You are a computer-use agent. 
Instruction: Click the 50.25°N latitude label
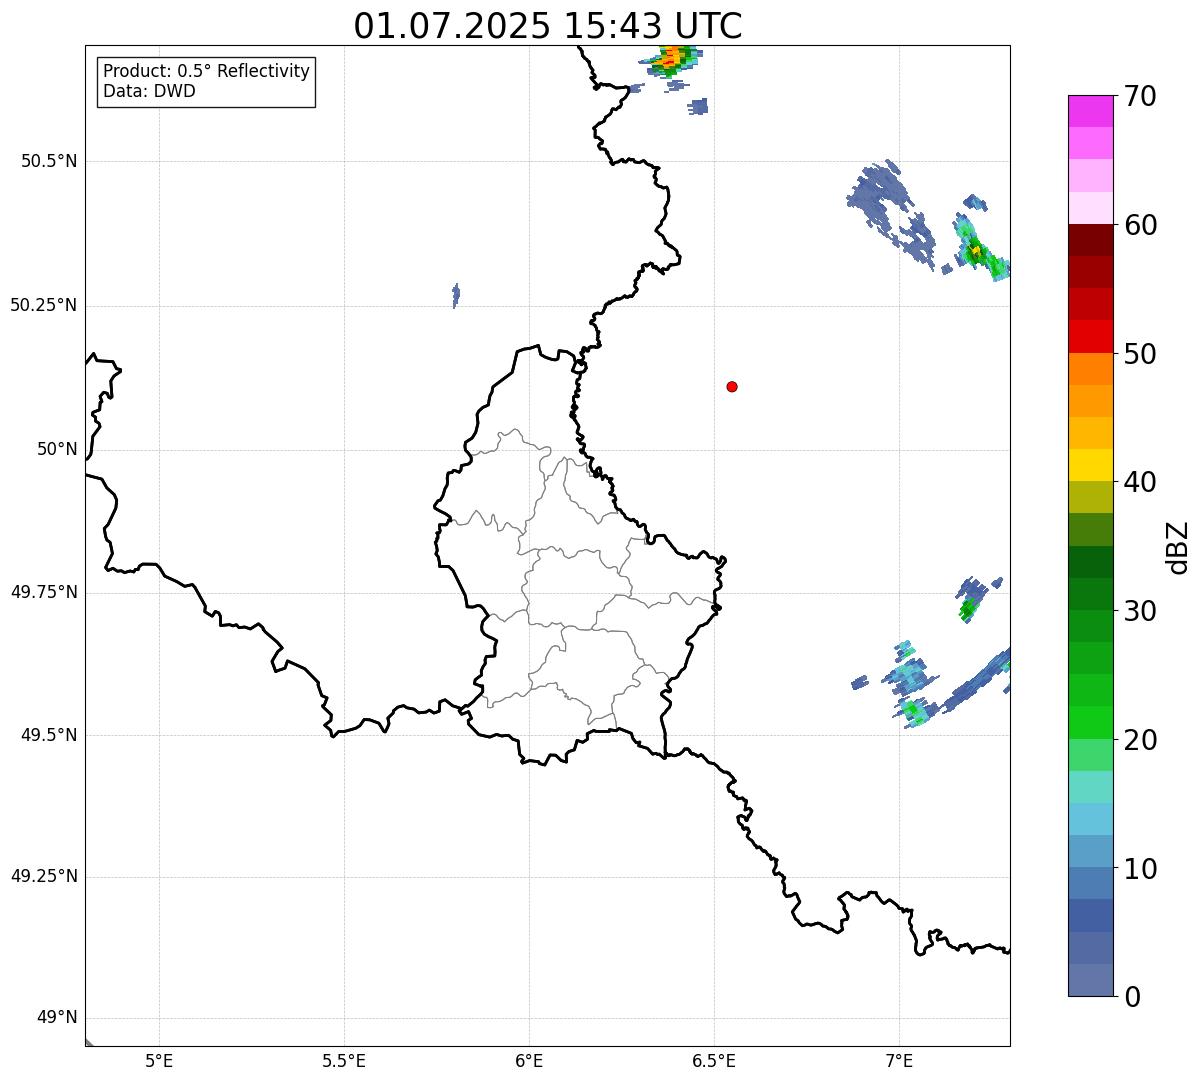[43, 305]
